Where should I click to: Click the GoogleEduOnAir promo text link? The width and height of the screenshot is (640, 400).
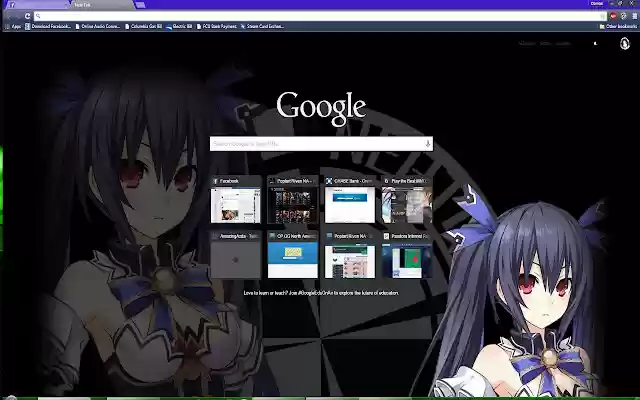click(321, 293)
